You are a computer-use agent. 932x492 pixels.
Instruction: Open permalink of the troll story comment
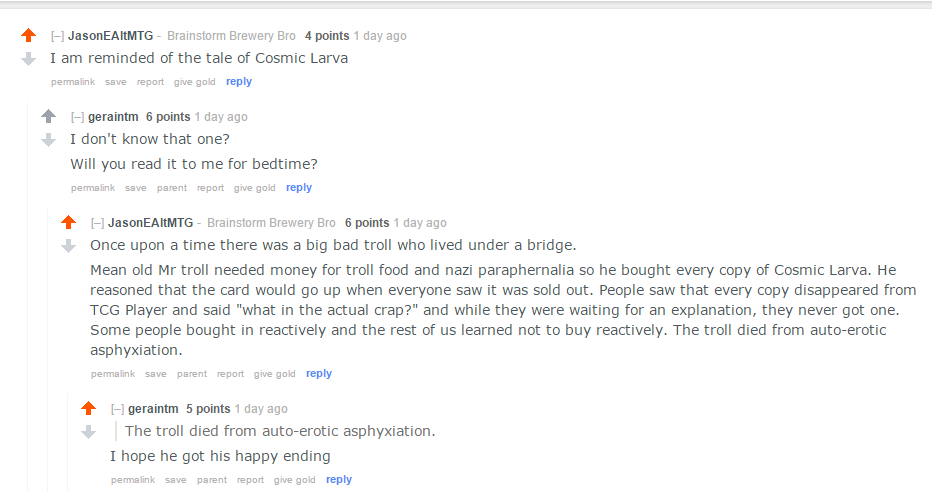113,374
